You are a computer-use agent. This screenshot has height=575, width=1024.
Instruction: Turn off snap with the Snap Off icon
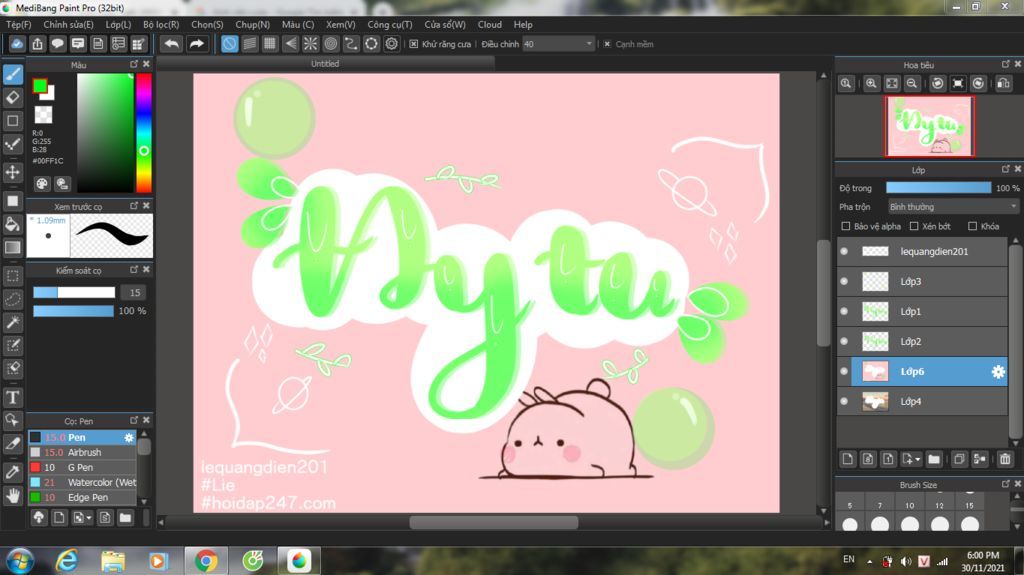(229, 44)
